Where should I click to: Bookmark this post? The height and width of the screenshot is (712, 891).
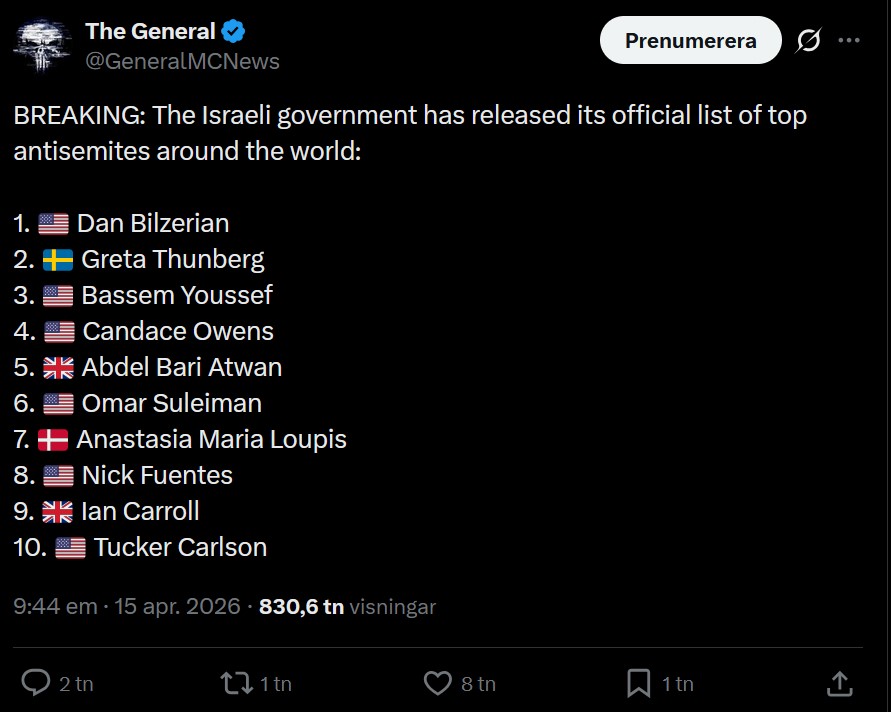tap(638, 683)
